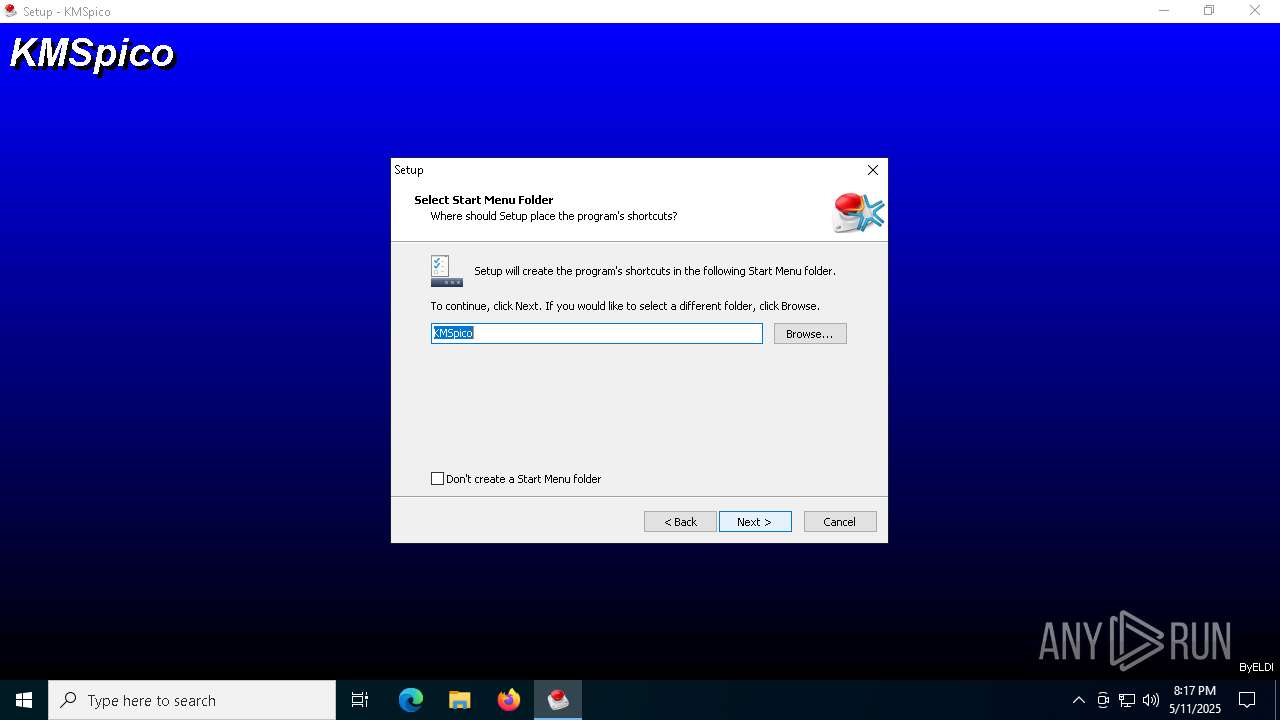Close the Setup dialog with X
The width and height of the screenshot is (1280, 720).
click(x=873, y=170)
